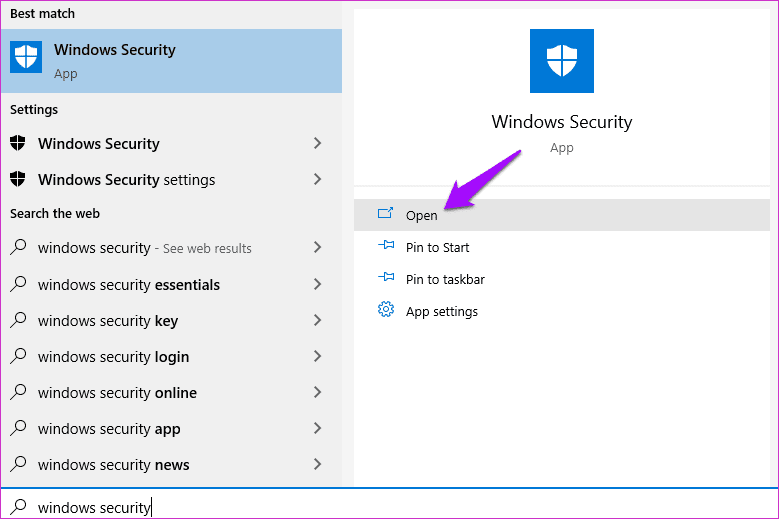
Task: Click the Windows Security shield icon in Best match
Action: pos(26,58)
